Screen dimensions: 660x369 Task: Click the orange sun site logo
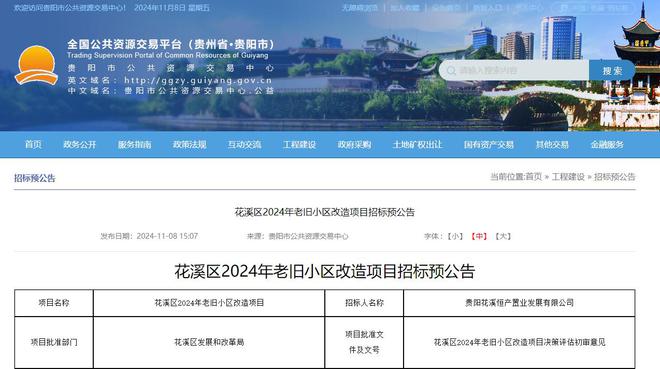36,65
